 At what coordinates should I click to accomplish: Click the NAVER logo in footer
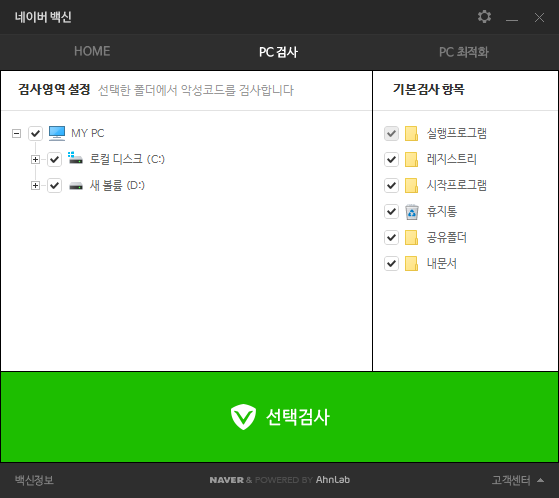click(227, 480)
